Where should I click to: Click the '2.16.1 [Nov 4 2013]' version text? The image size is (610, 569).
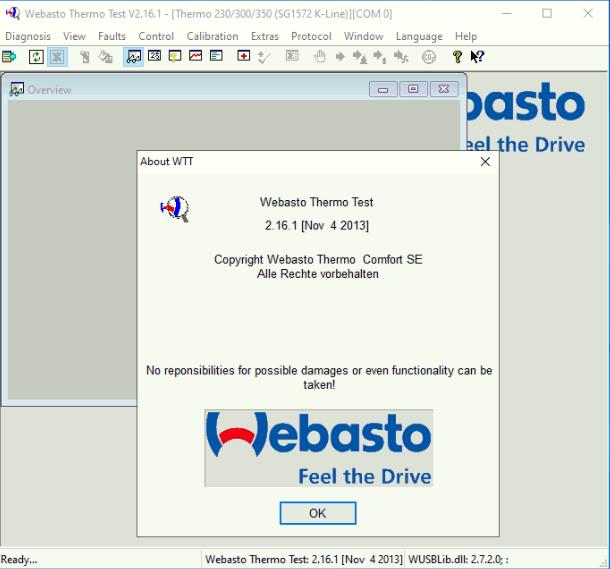pyautogui.click(x=317, y=225)
